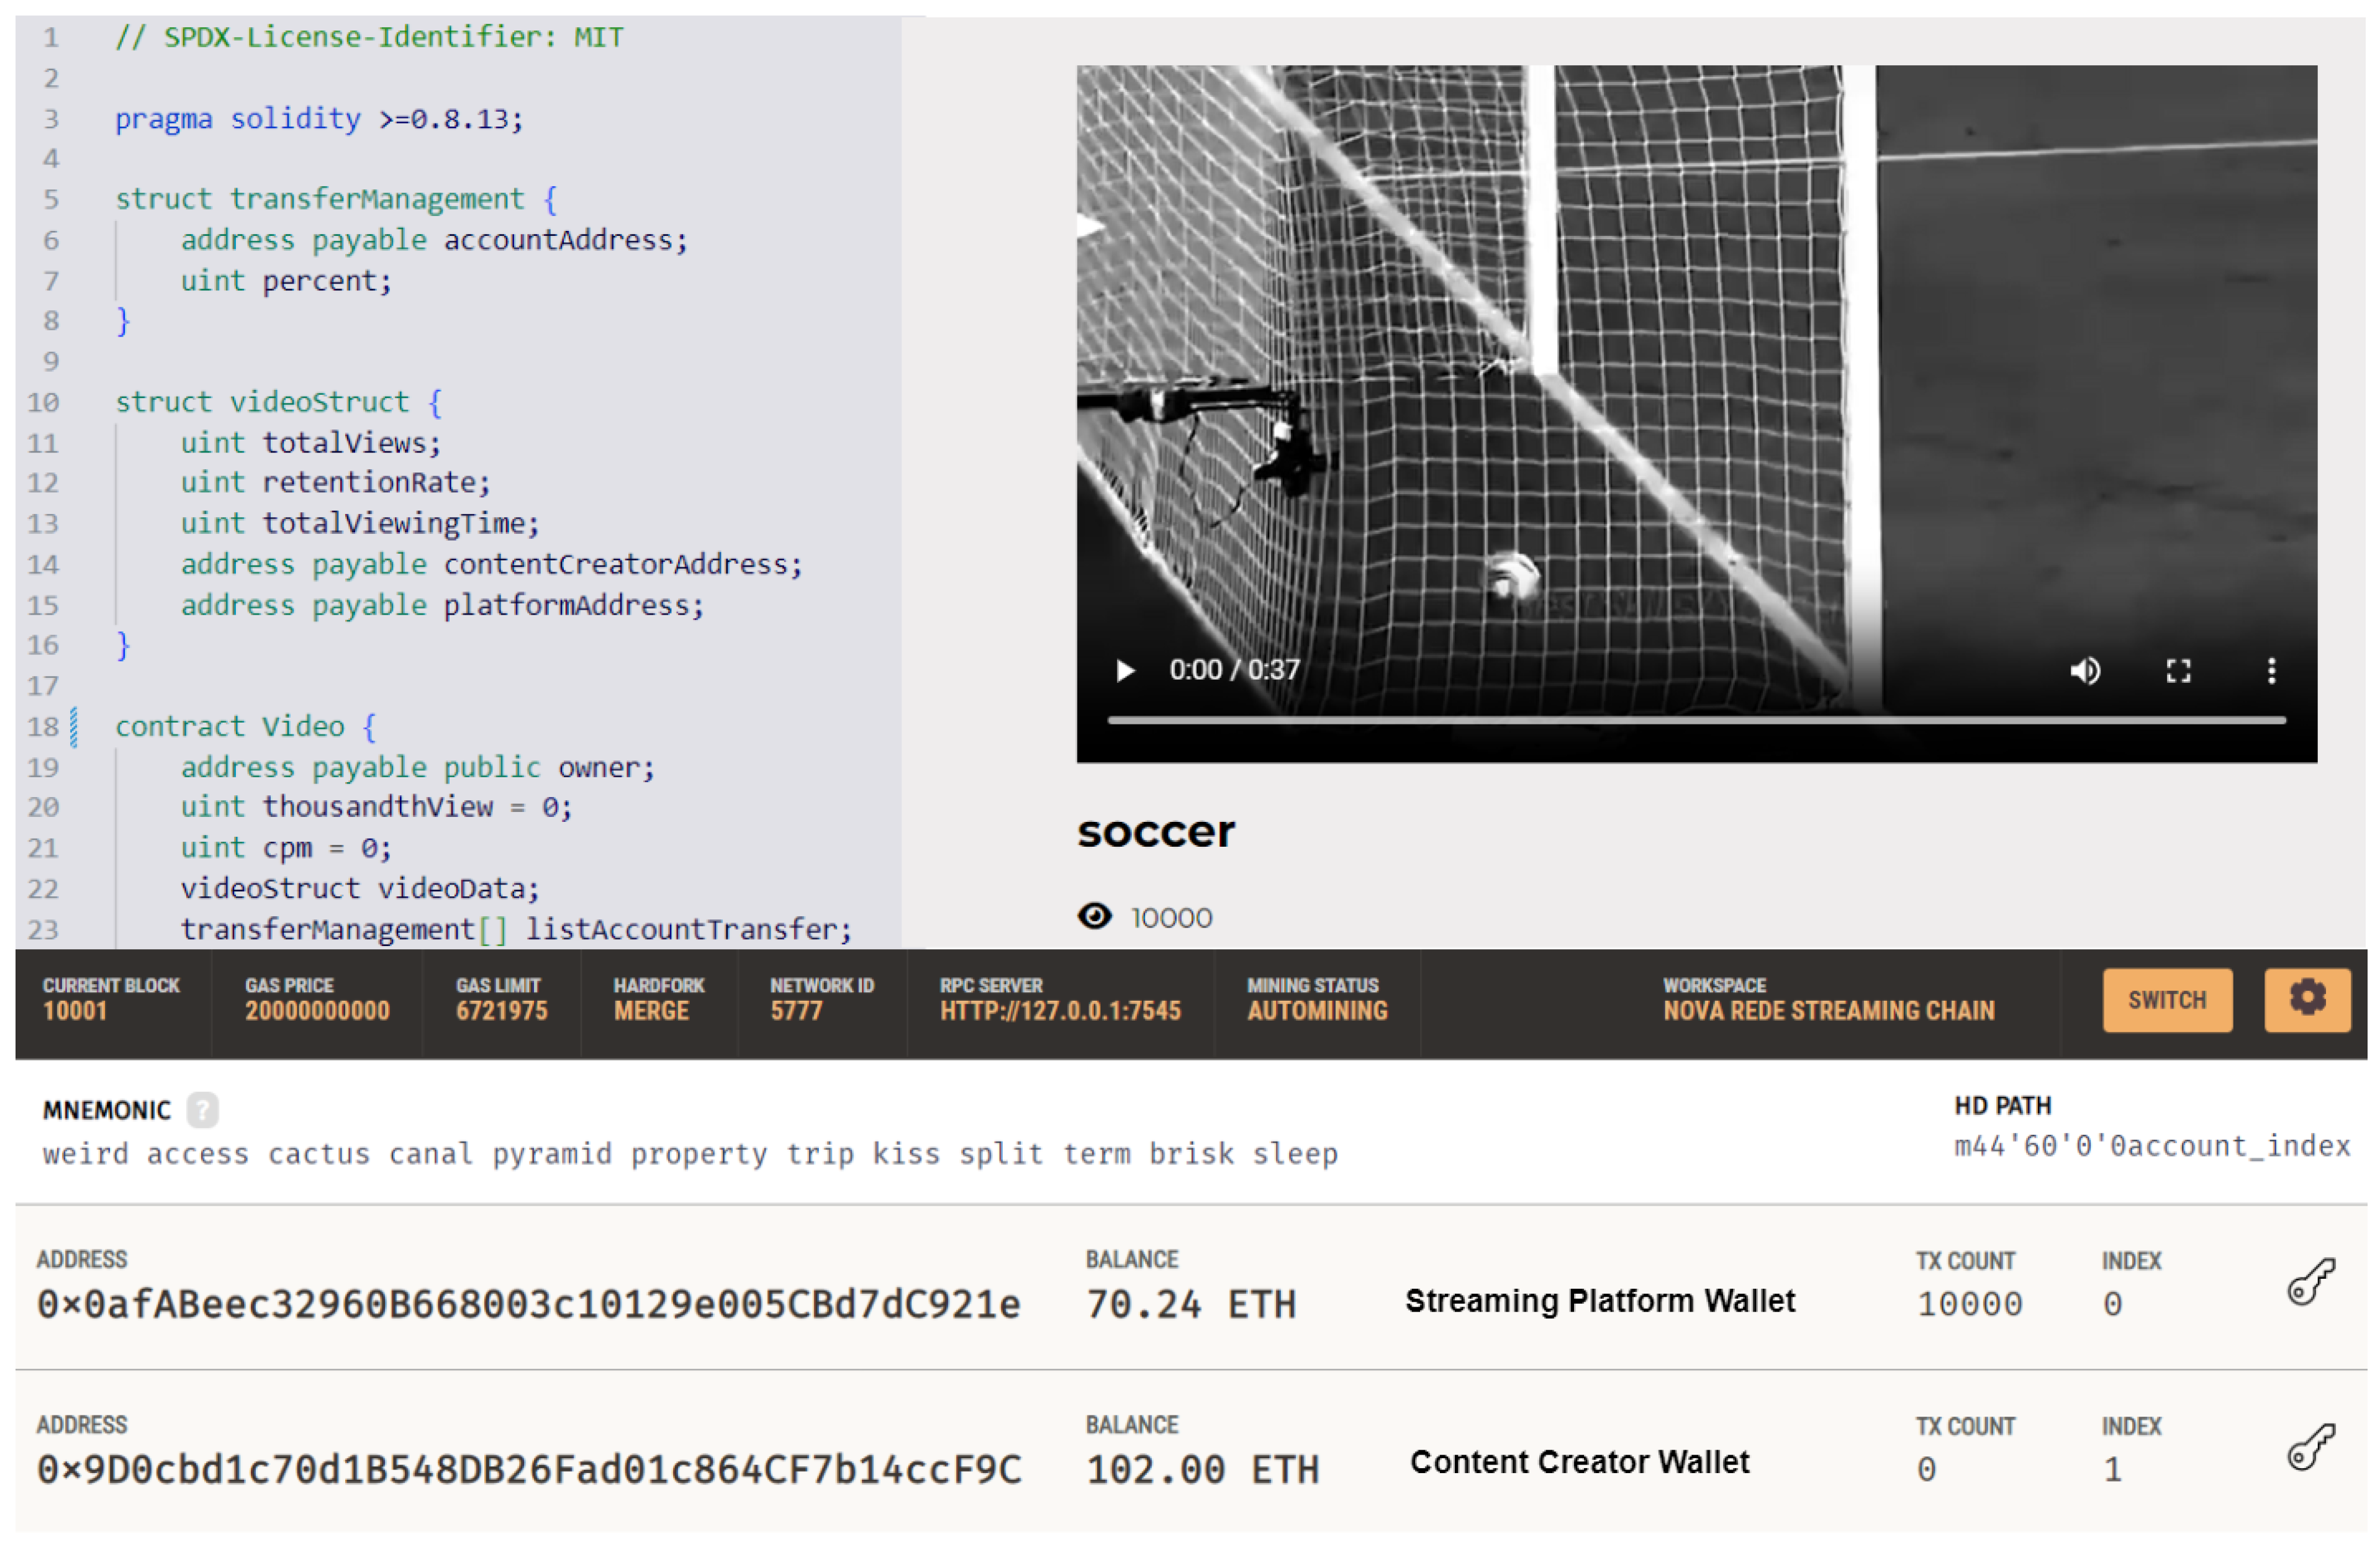Image resolution: width=2380 pixels, height=1547 pixels.
Task: Show key for Streaming Platform Wallet account
Action: click(2310, 1282)
